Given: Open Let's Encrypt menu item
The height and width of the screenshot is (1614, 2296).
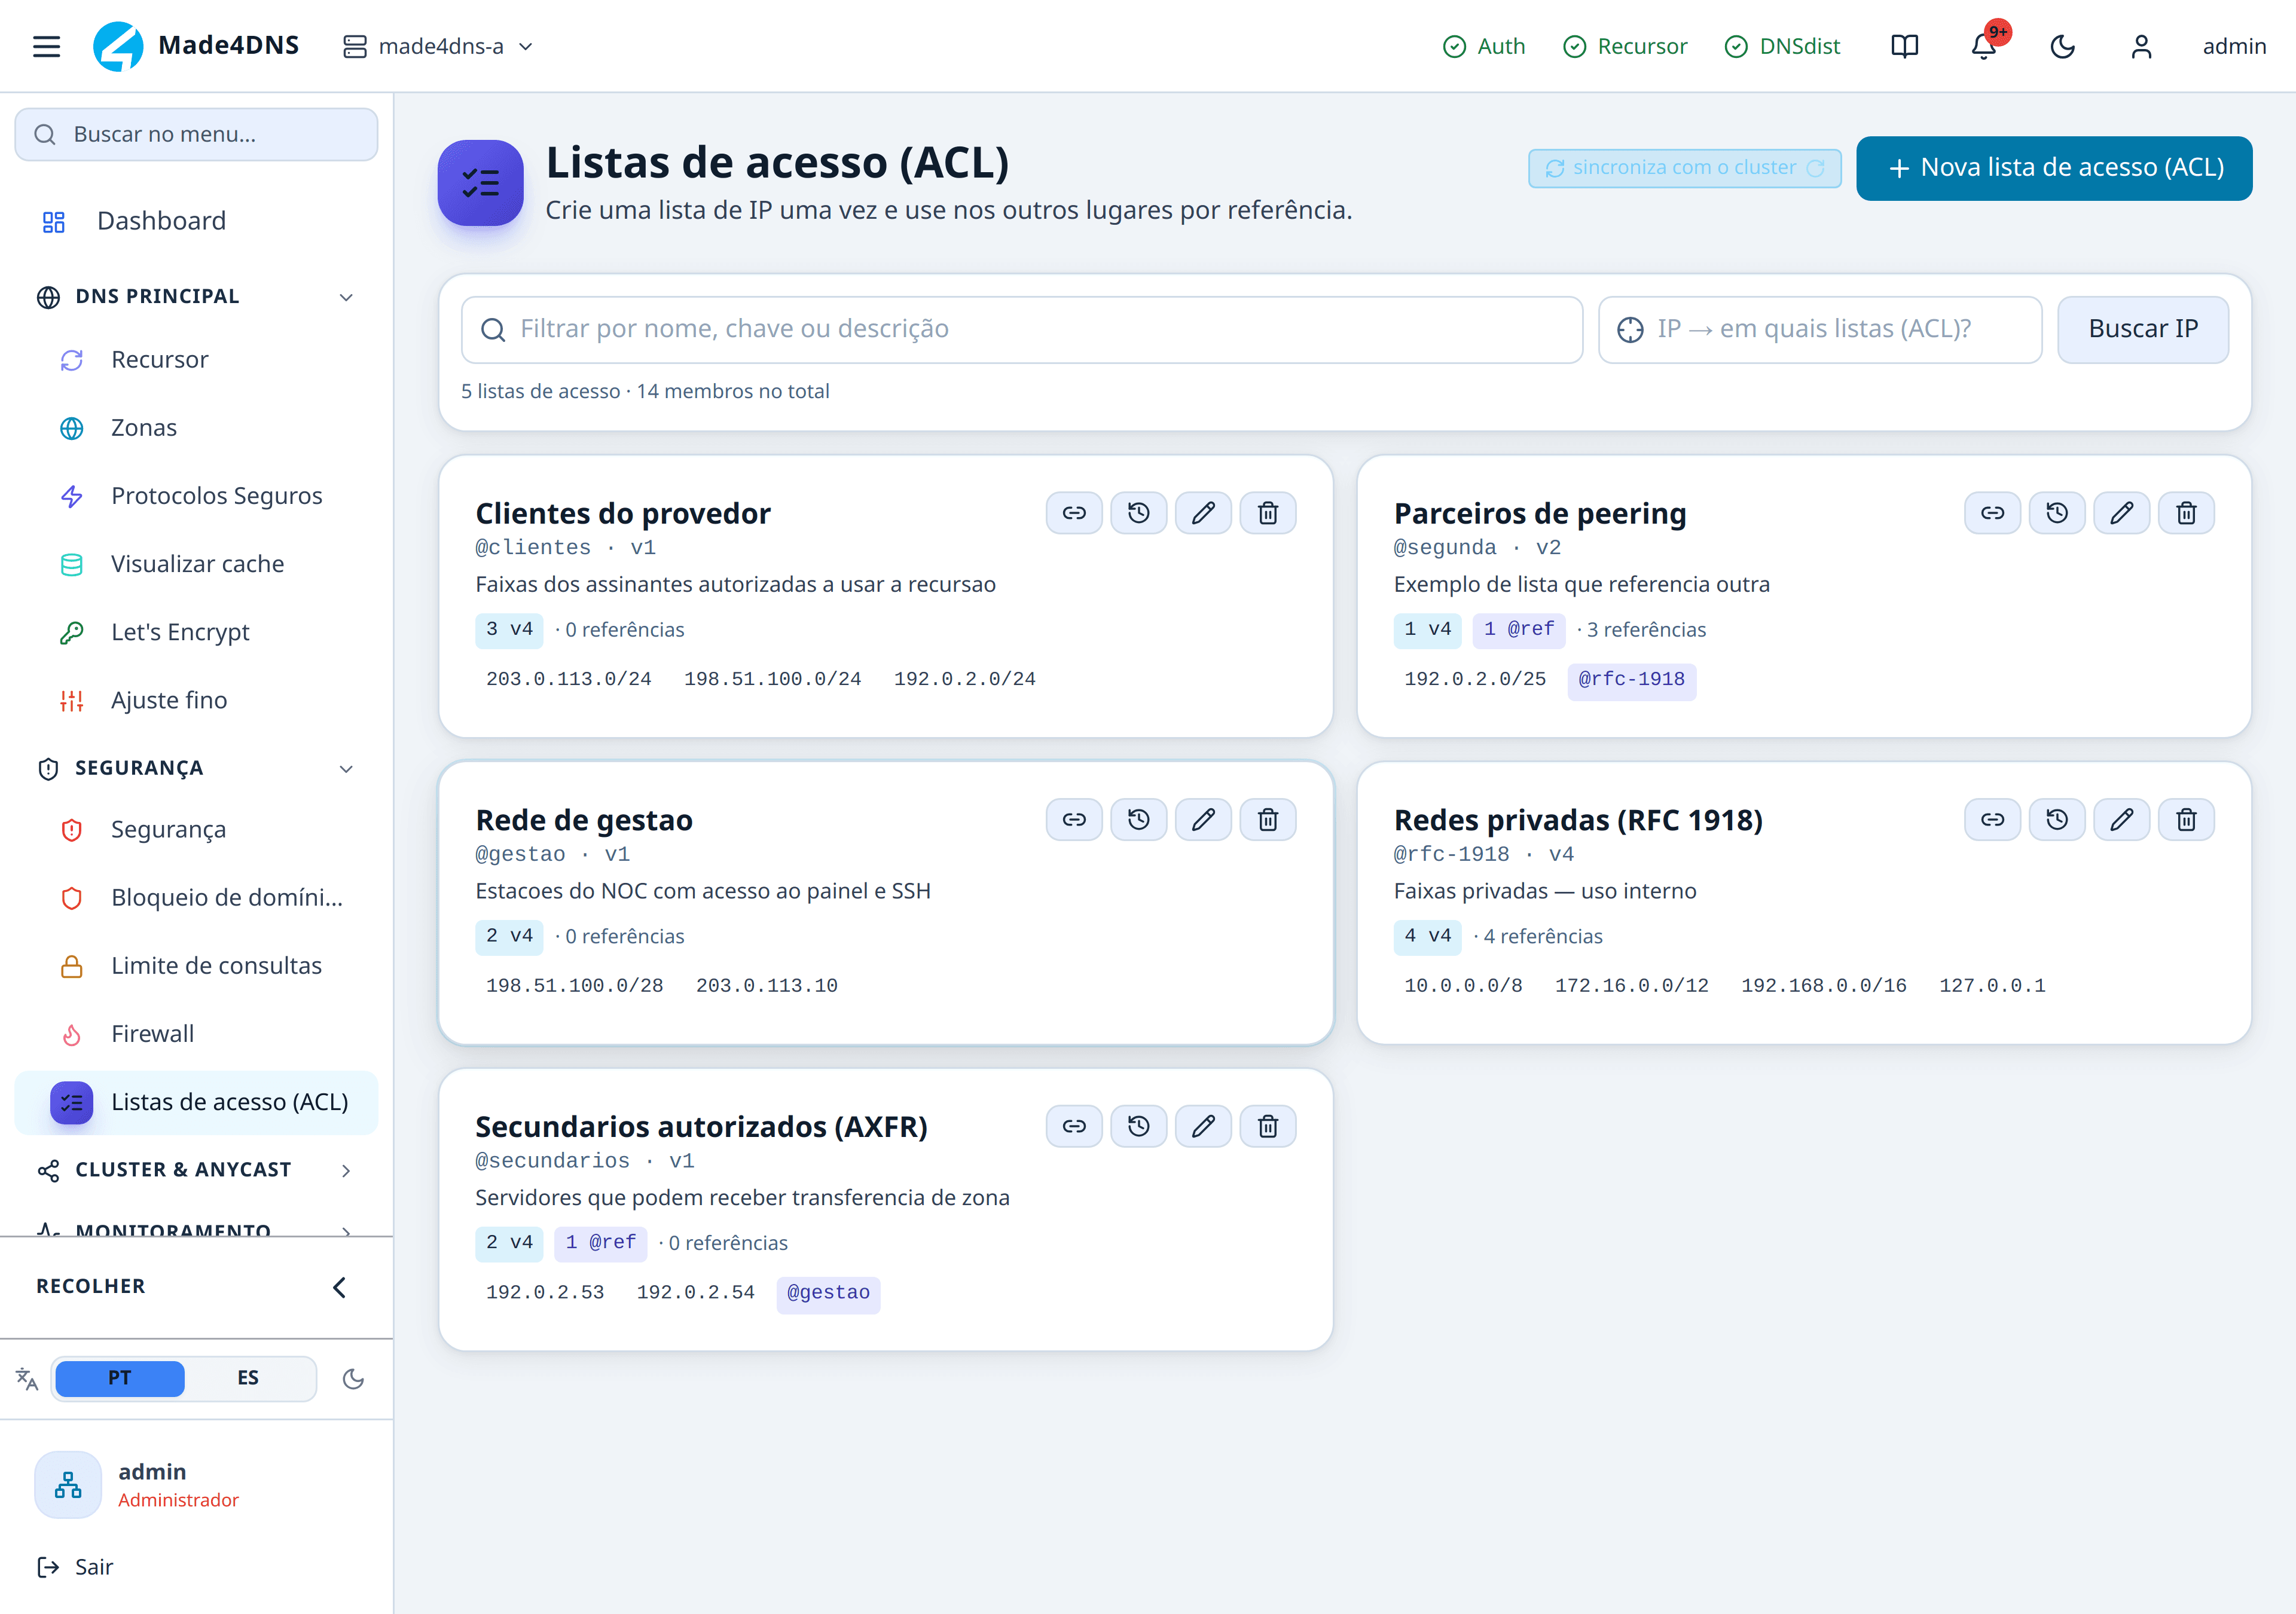Looking at the screenshot, I should [196, 632].
